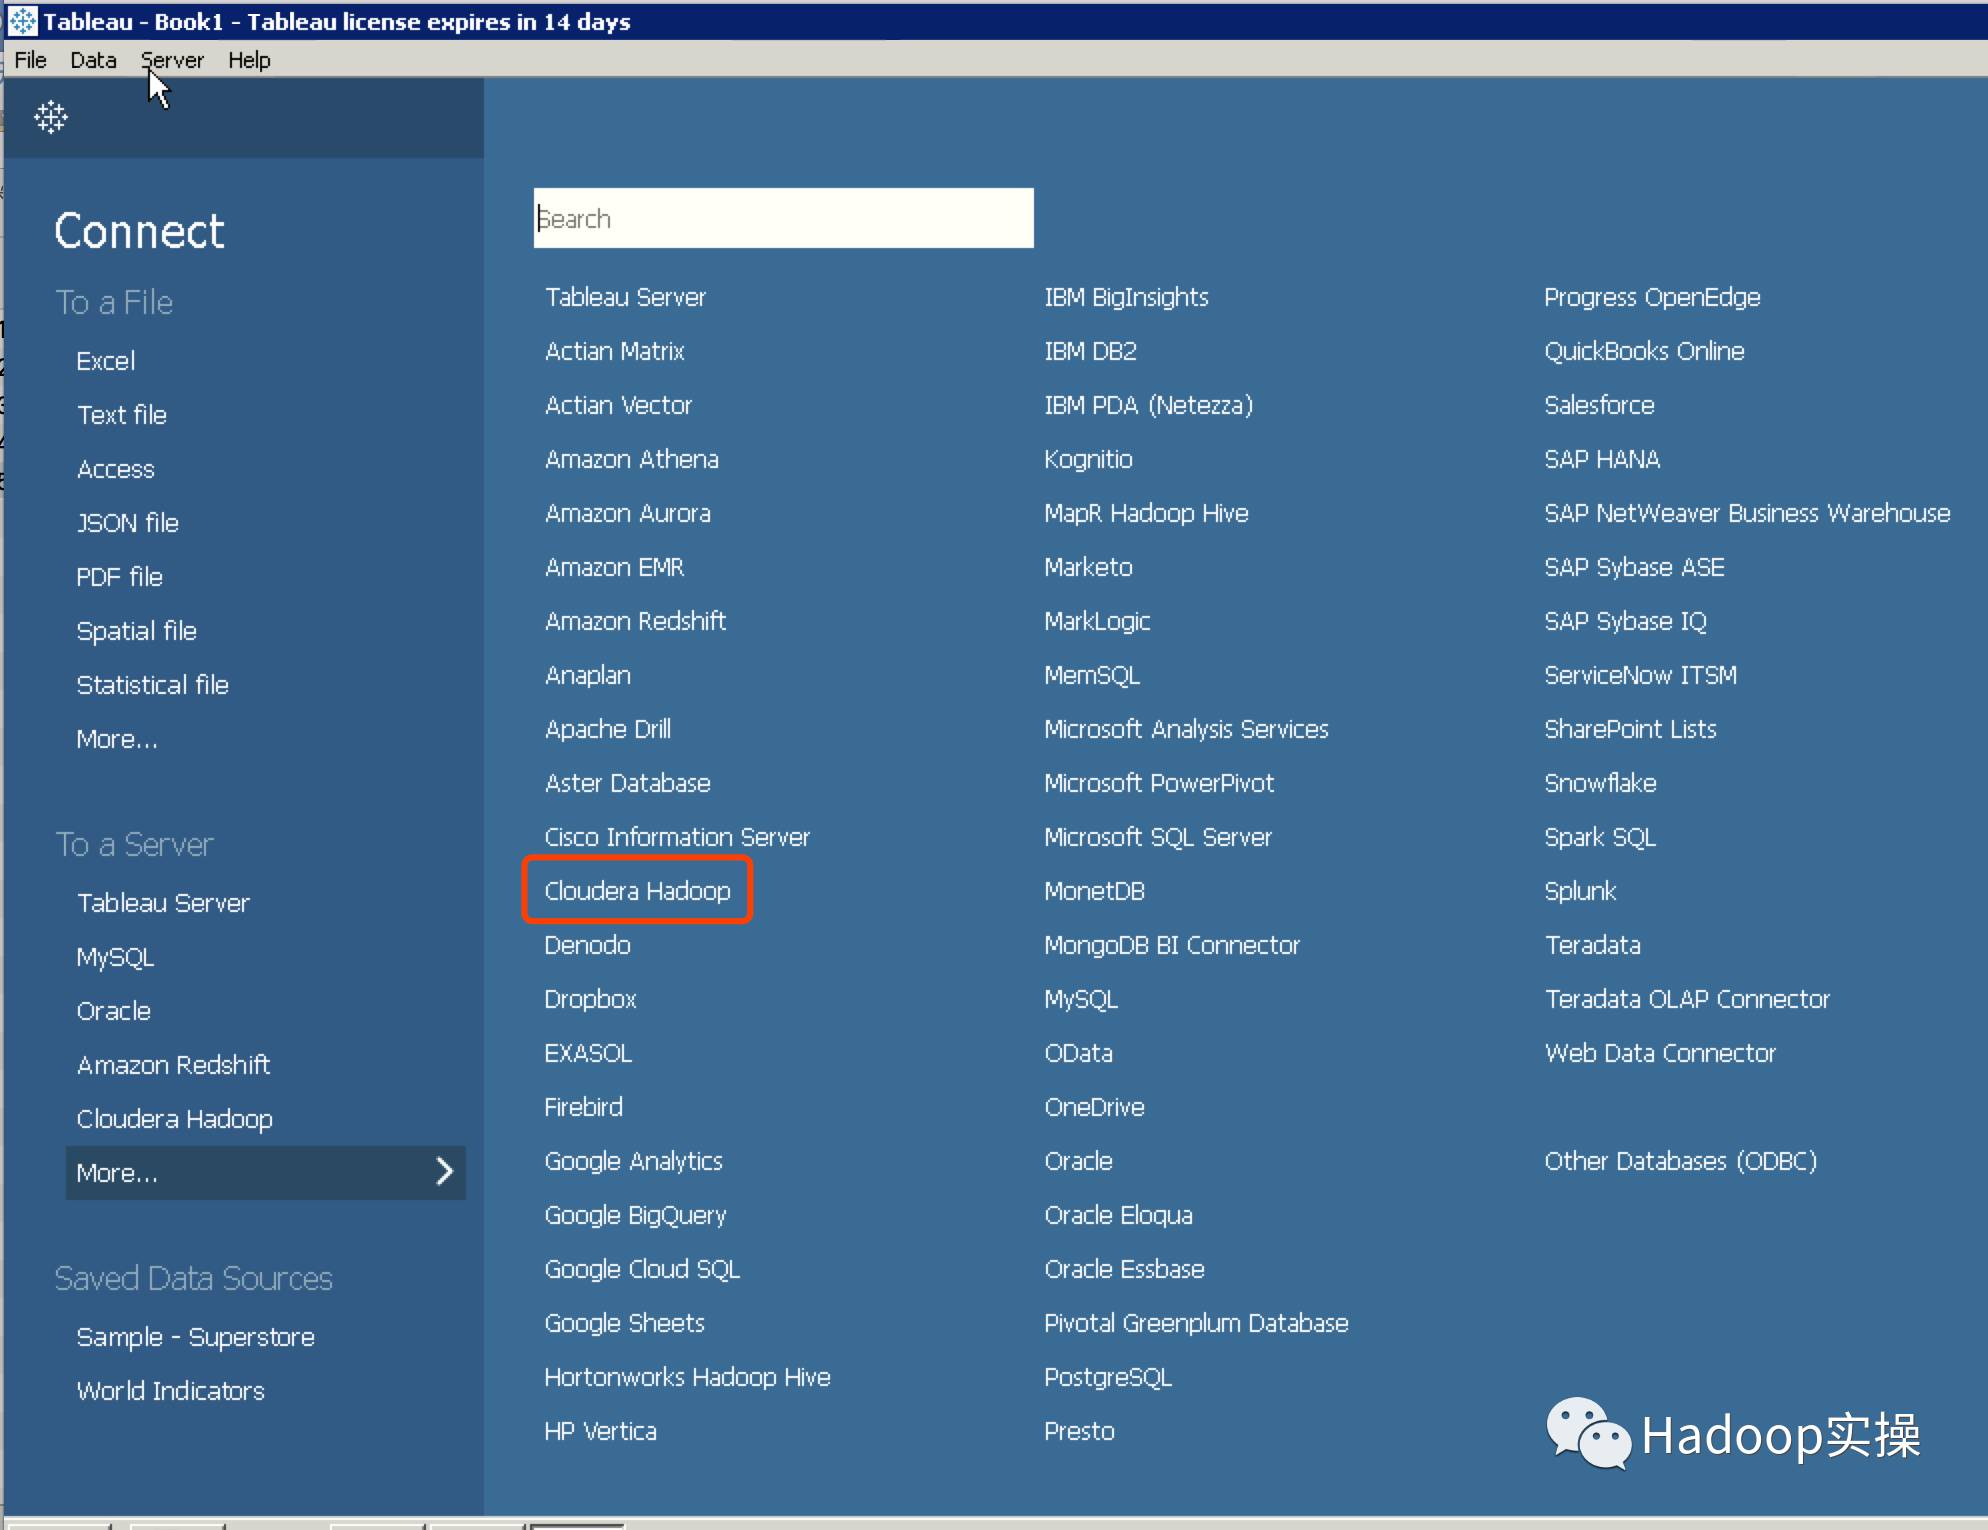Choose Dropbox connector

(x=591, y=999)
